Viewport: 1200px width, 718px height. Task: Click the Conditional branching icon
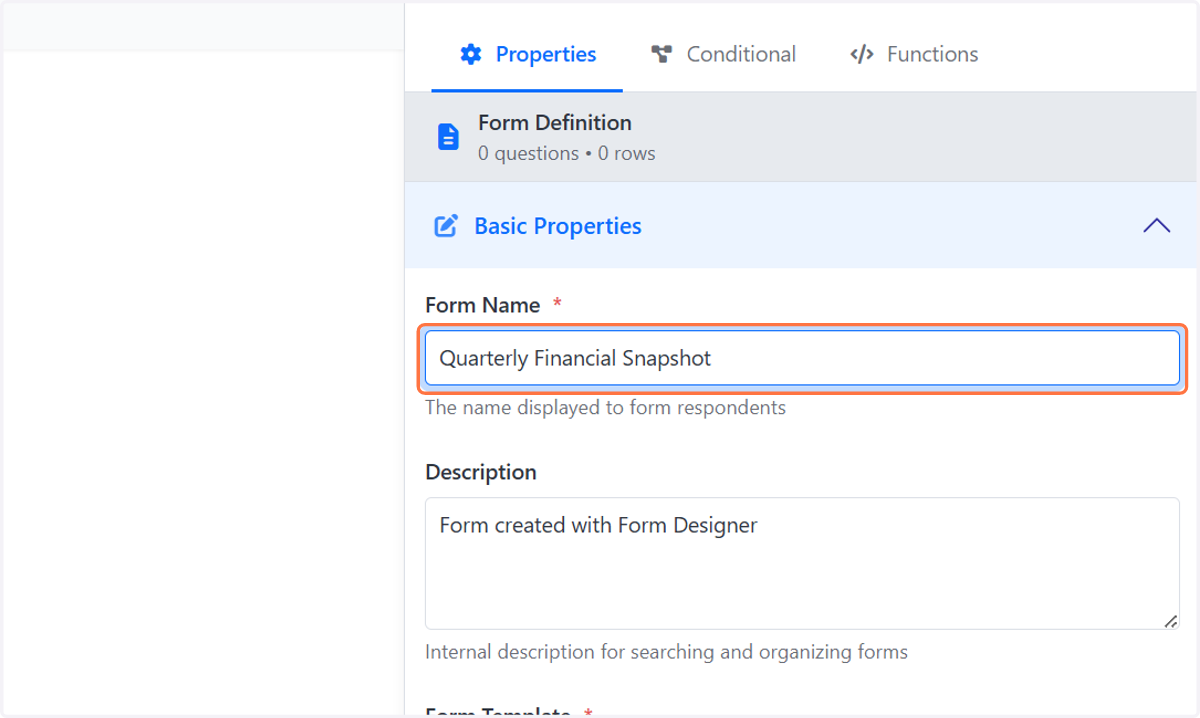pos(661,54)
